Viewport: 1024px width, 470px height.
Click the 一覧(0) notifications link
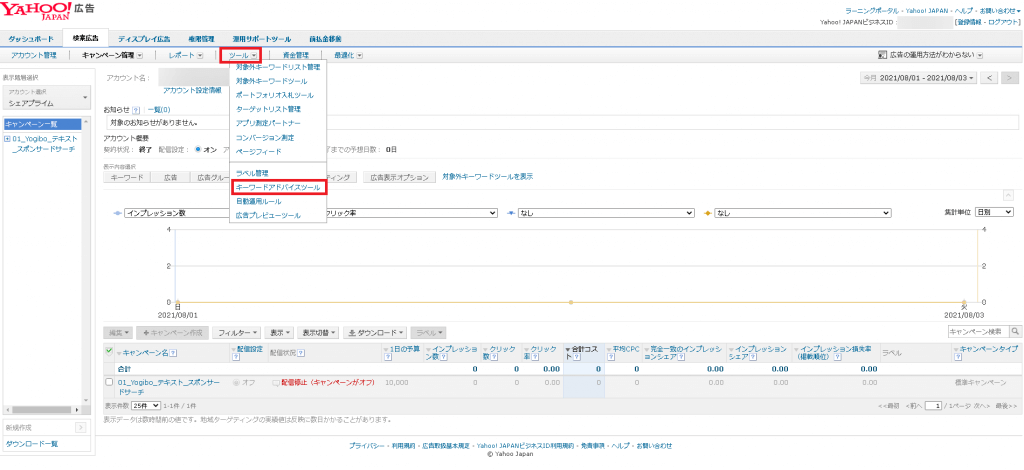point(159,110)
